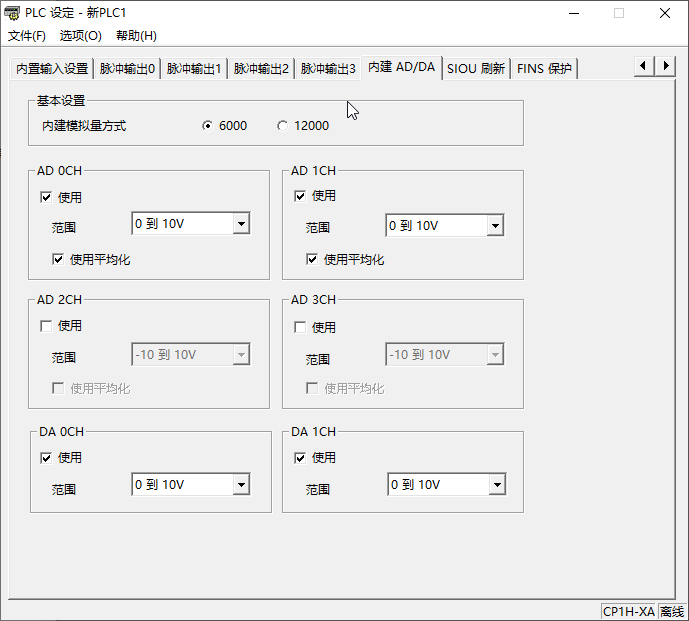Toggle 使用平均化 for AD 1CH

312,259
